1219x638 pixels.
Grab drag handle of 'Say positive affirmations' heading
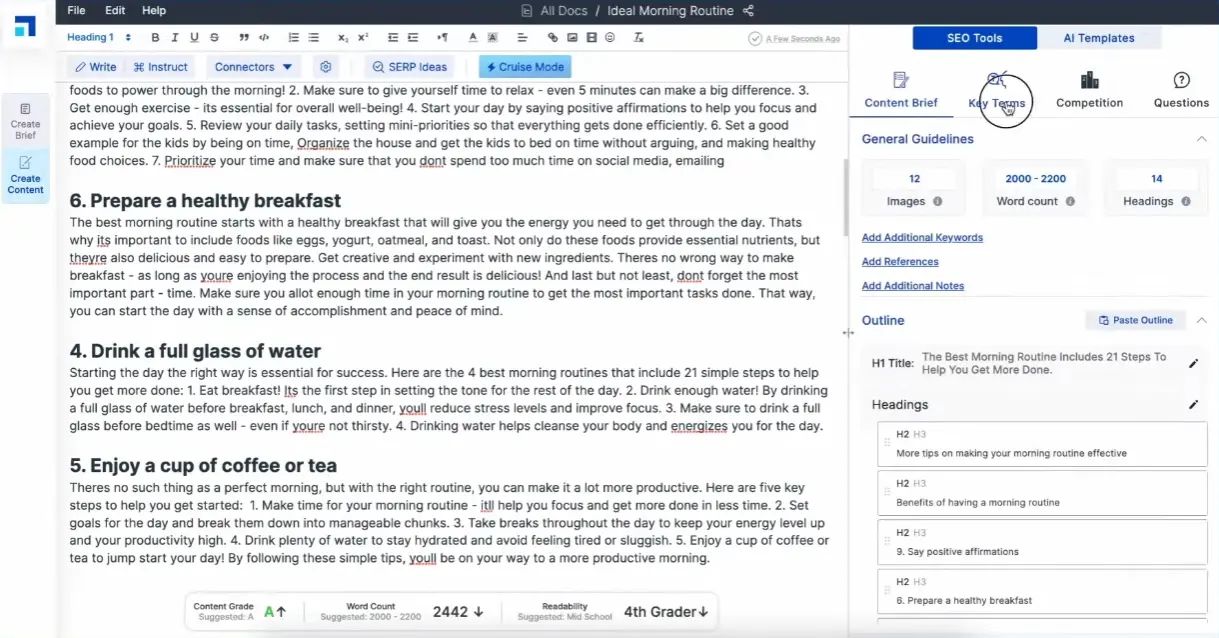886,542
